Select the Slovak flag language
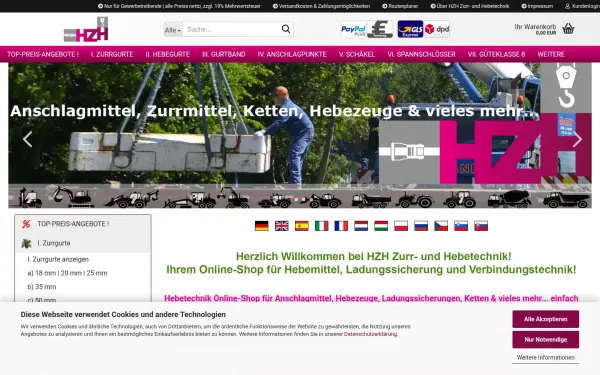 coord(481,226)
